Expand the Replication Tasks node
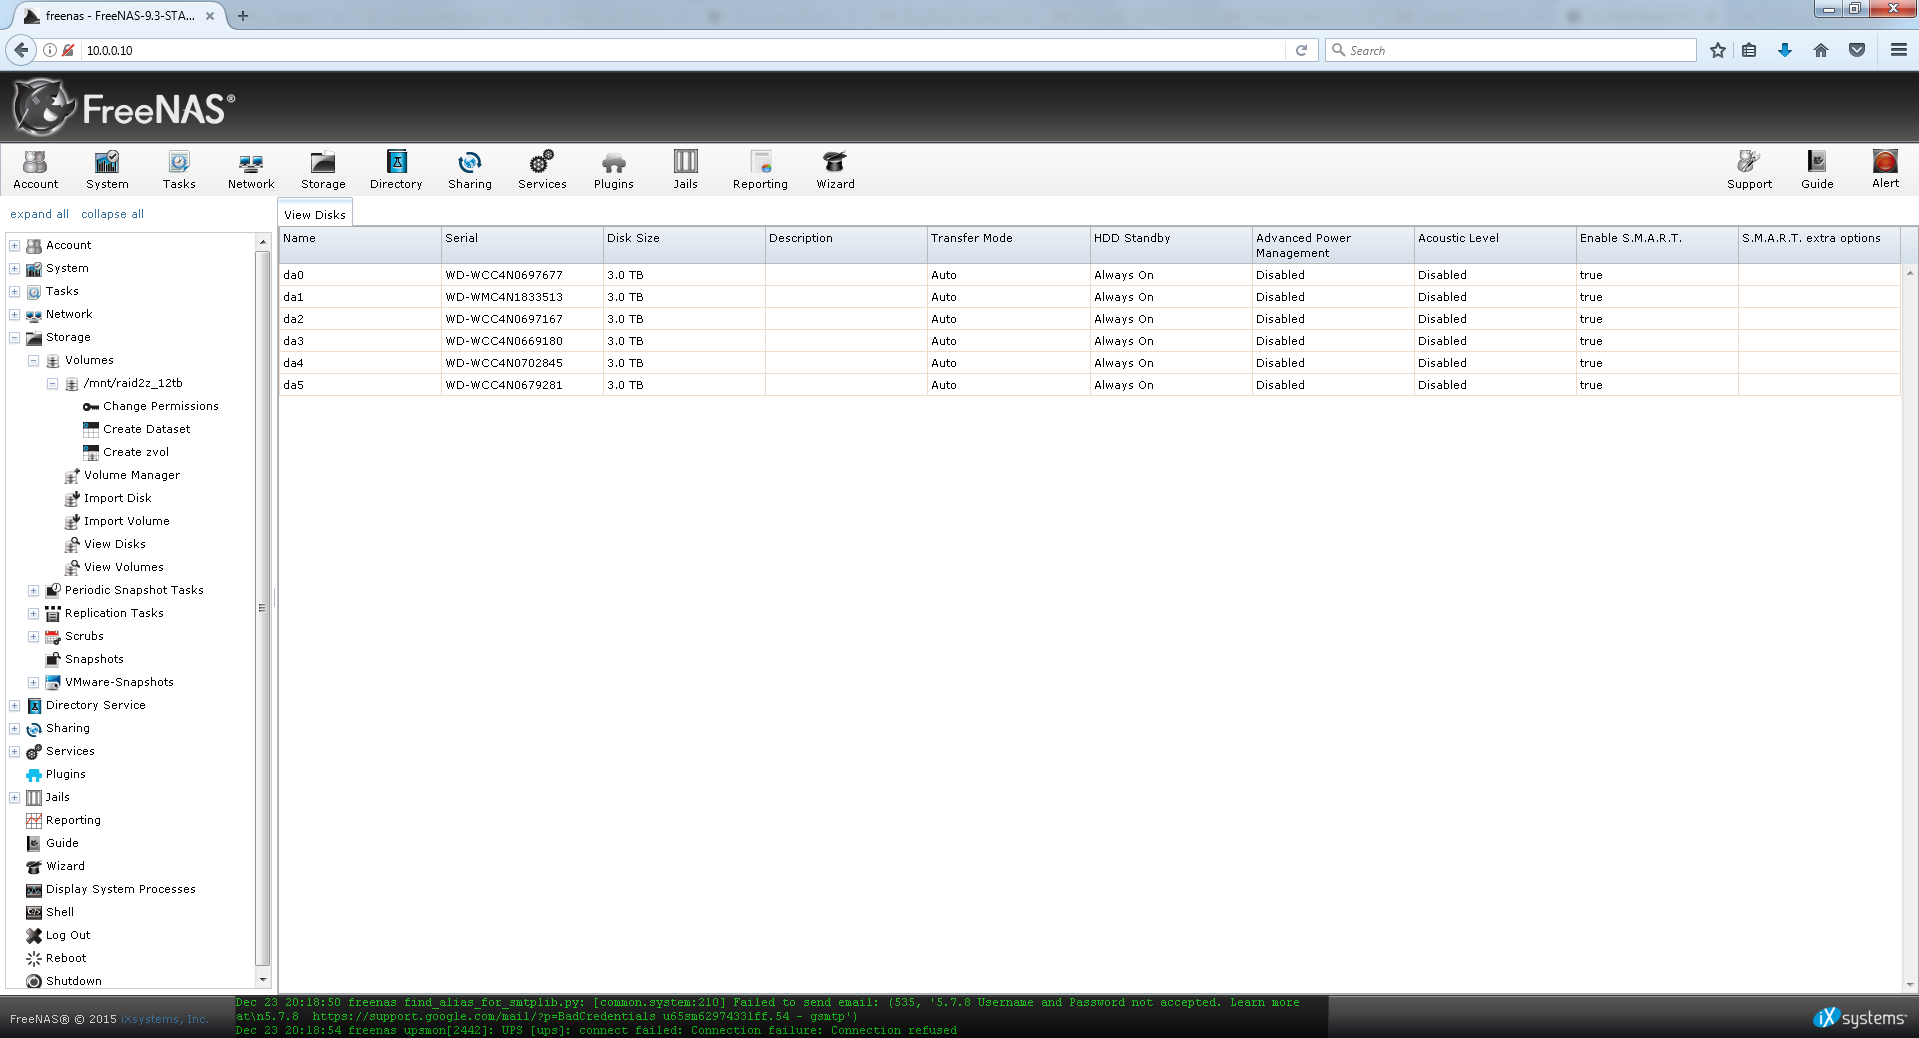Screen dimensions: 1919x1038 click(33, 614)
